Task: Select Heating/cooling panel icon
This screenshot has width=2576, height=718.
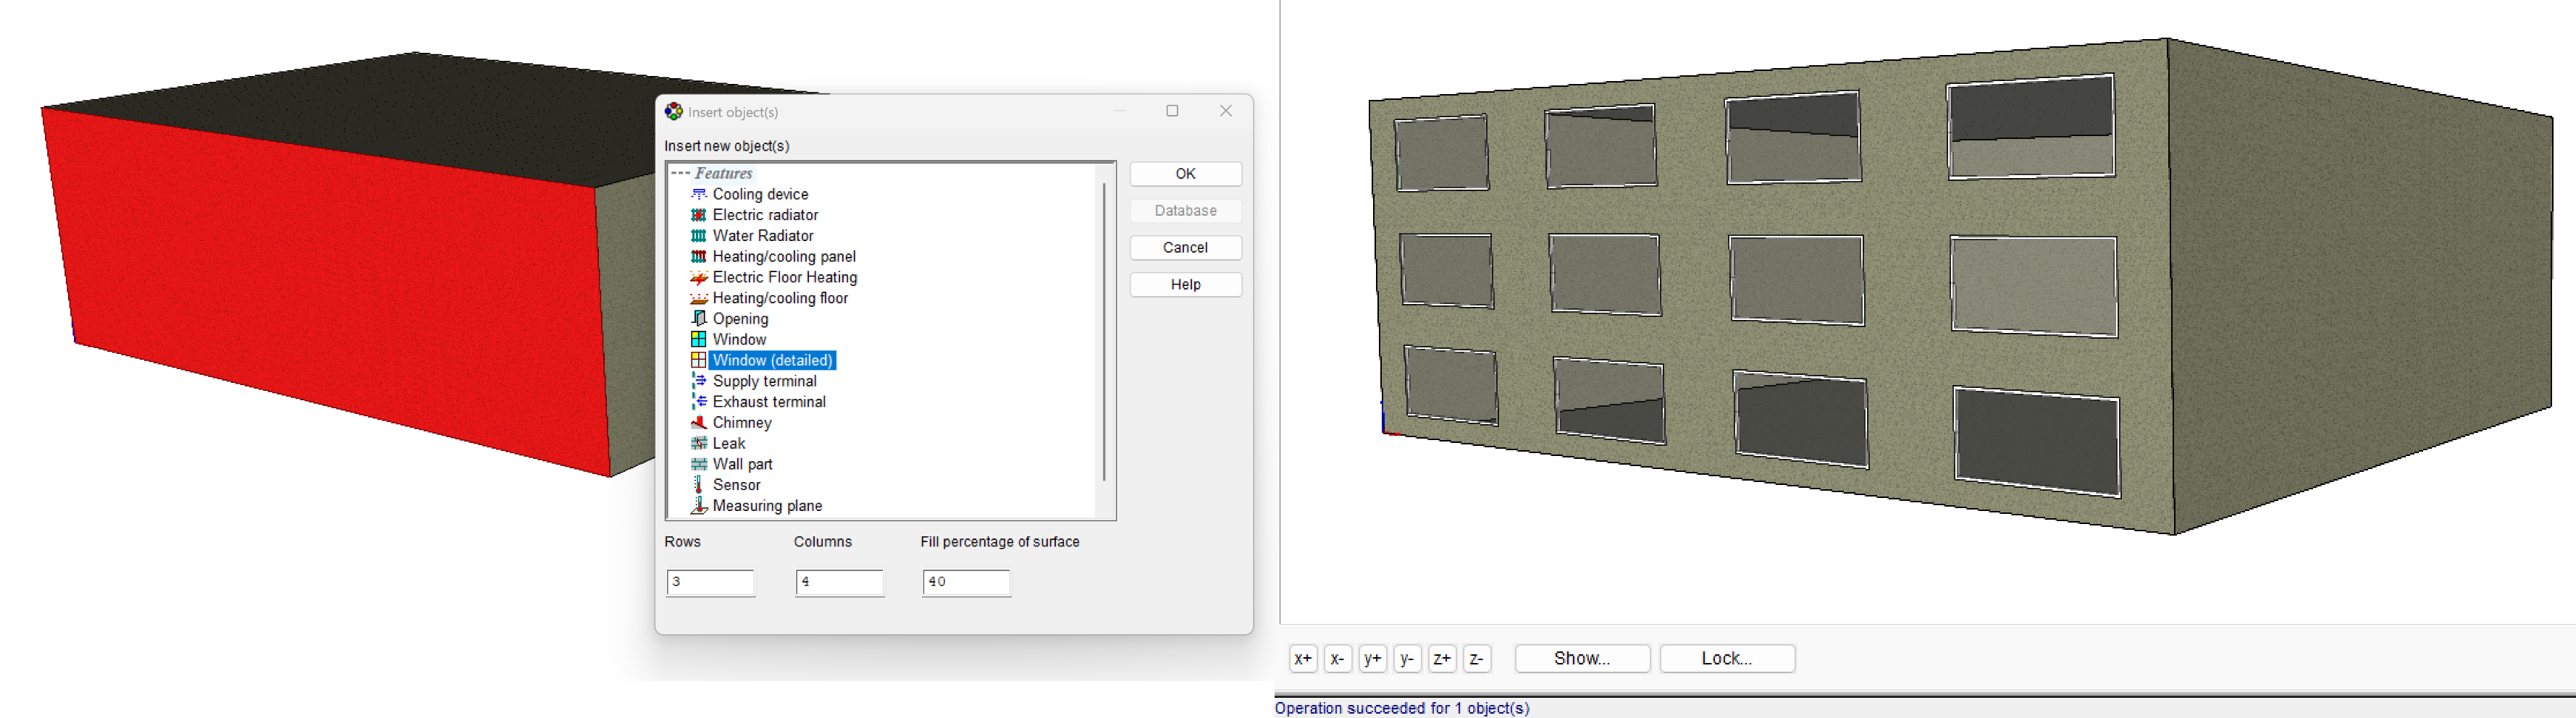Action: 698,257
